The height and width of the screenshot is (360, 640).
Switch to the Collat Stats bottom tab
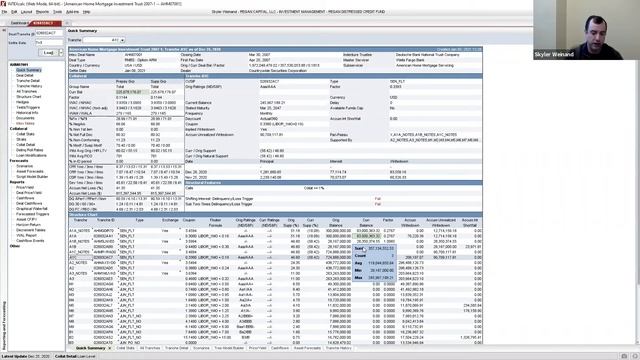126,348
